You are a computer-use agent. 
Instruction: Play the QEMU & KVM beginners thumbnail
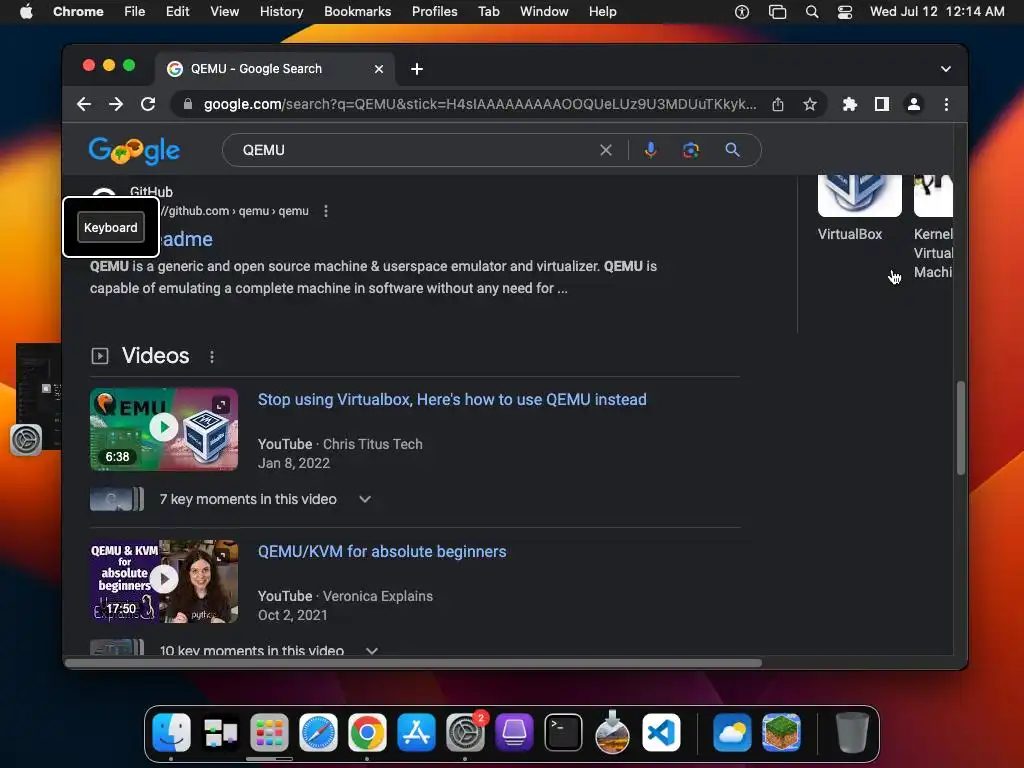point(164,581)
